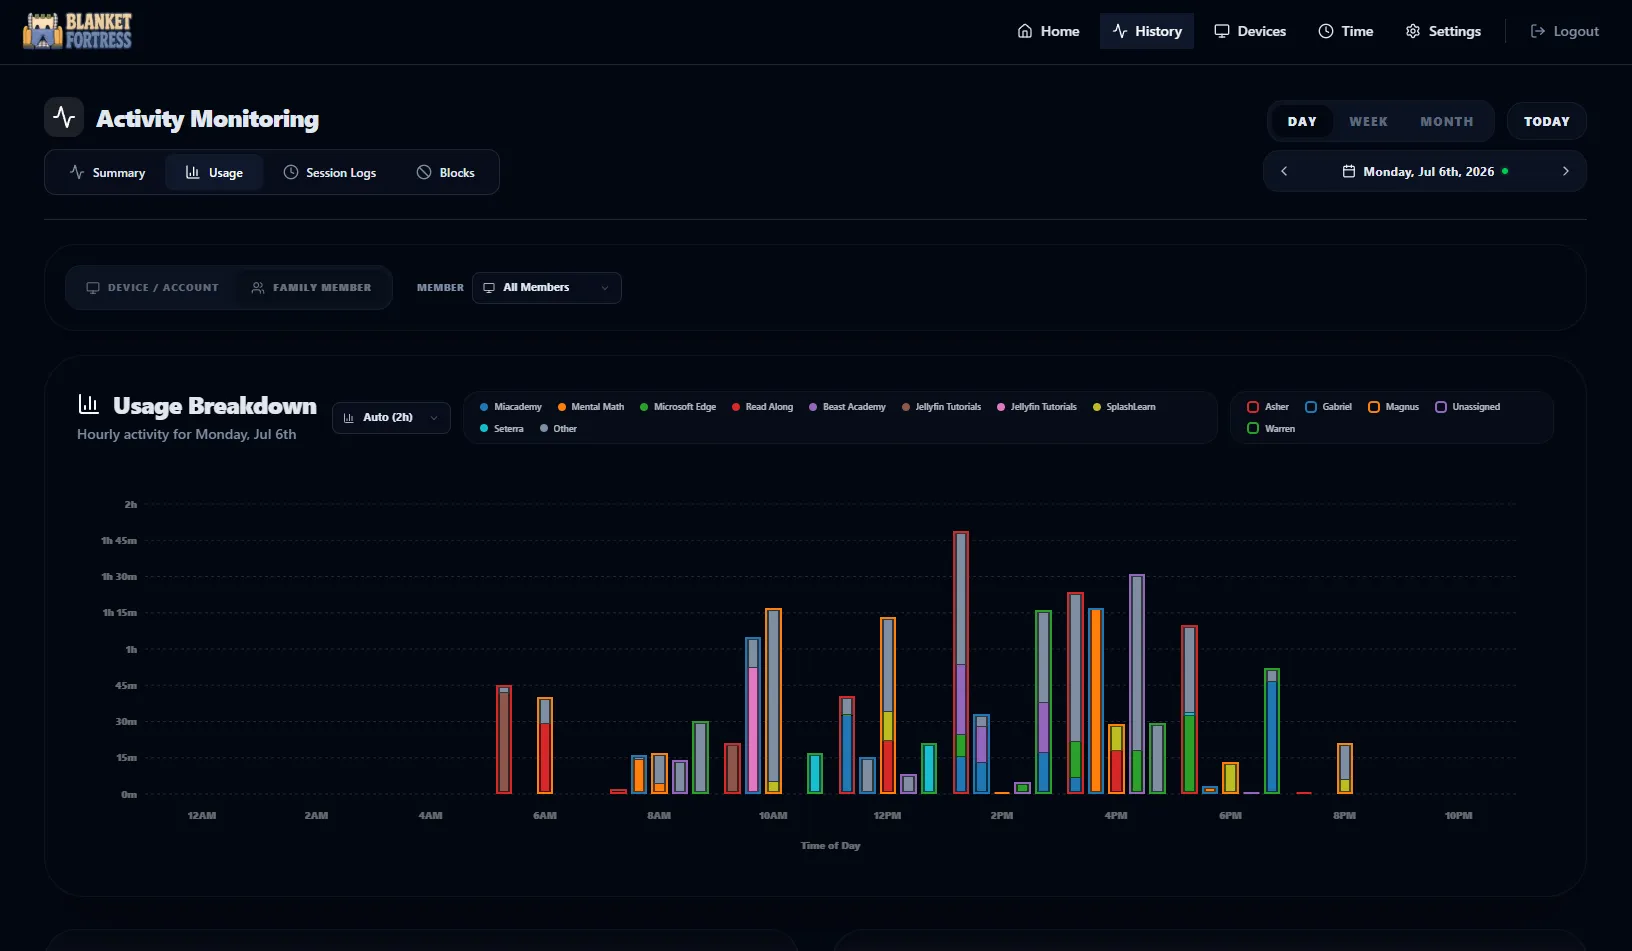Viewport: 1632px width, 951px height.
Task: Open the All Members dropdown
Action: click(546, 288)
